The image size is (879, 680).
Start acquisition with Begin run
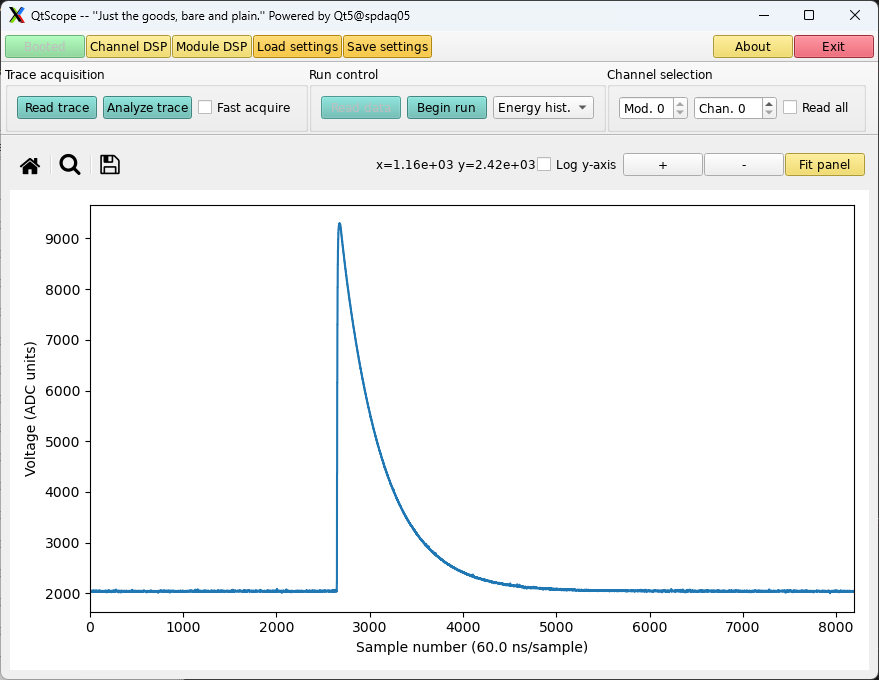pyautogui.click(x=446, y=108)
